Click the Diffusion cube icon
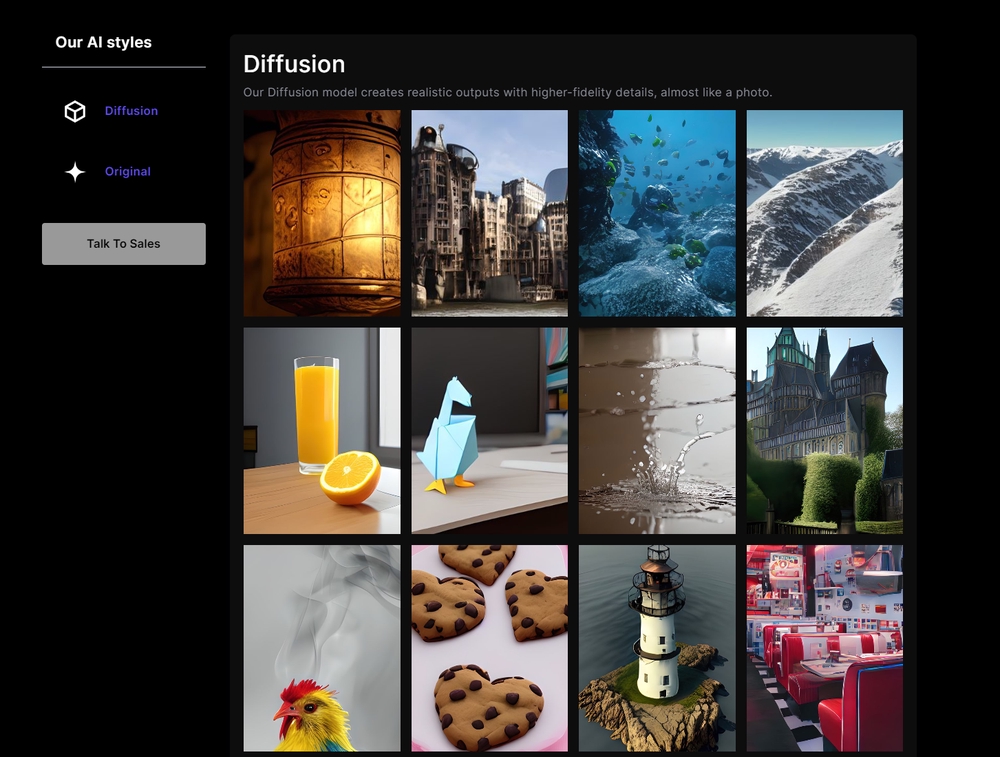Viewport: 1000px width, 757px height. click(75, 111)
